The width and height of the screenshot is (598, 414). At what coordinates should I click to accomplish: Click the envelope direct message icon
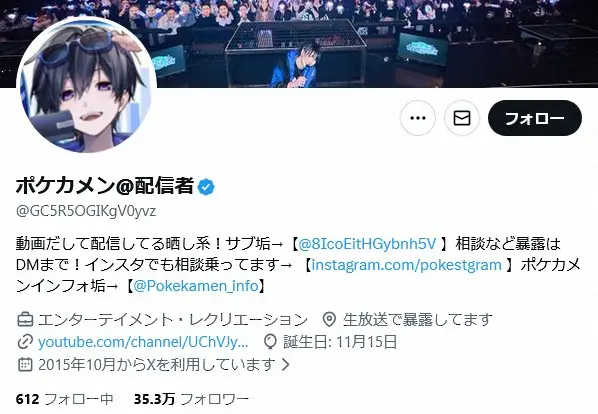point(462,118)
